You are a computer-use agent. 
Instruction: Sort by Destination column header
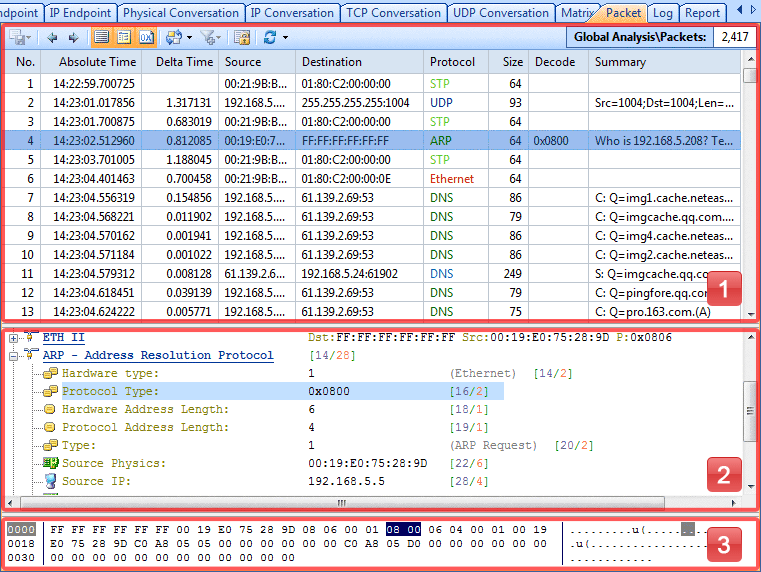pos(360,62)
